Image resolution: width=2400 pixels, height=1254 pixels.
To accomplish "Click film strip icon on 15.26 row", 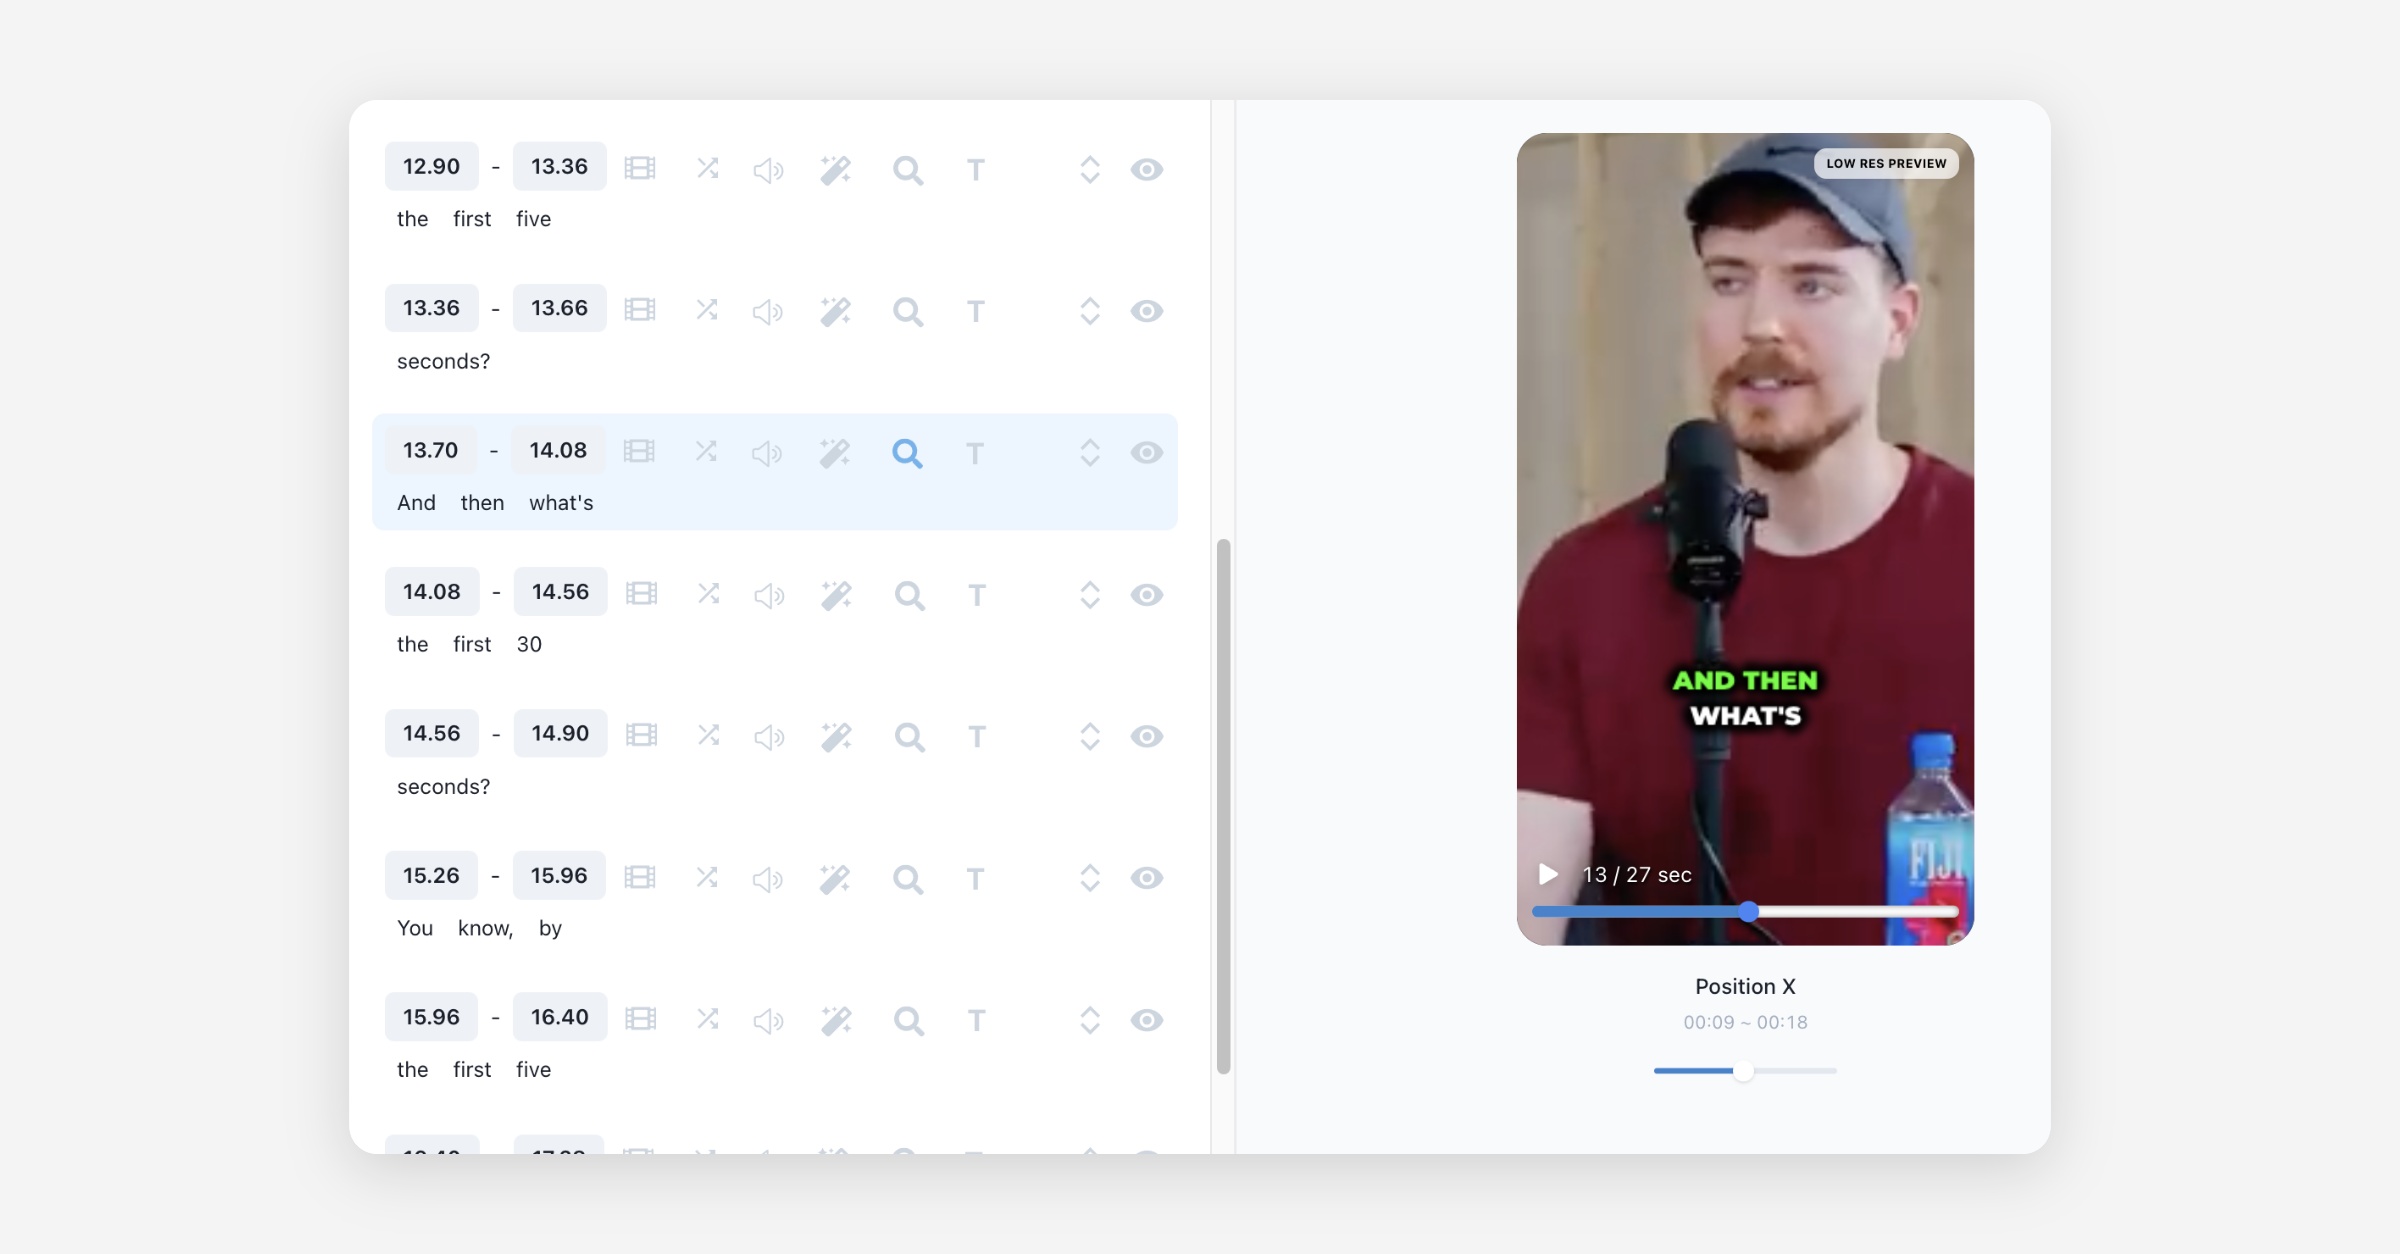I will pyautogui.click(x=640, y=878).
